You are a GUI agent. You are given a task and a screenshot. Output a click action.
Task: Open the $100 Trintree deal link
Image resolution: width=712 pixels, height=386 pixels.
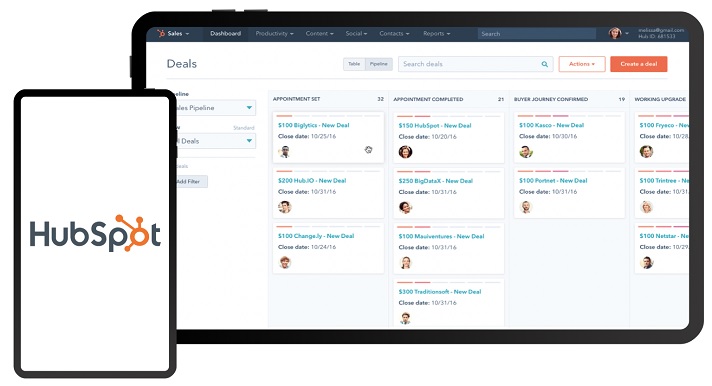pyautogui.click(x=664, y=180)
